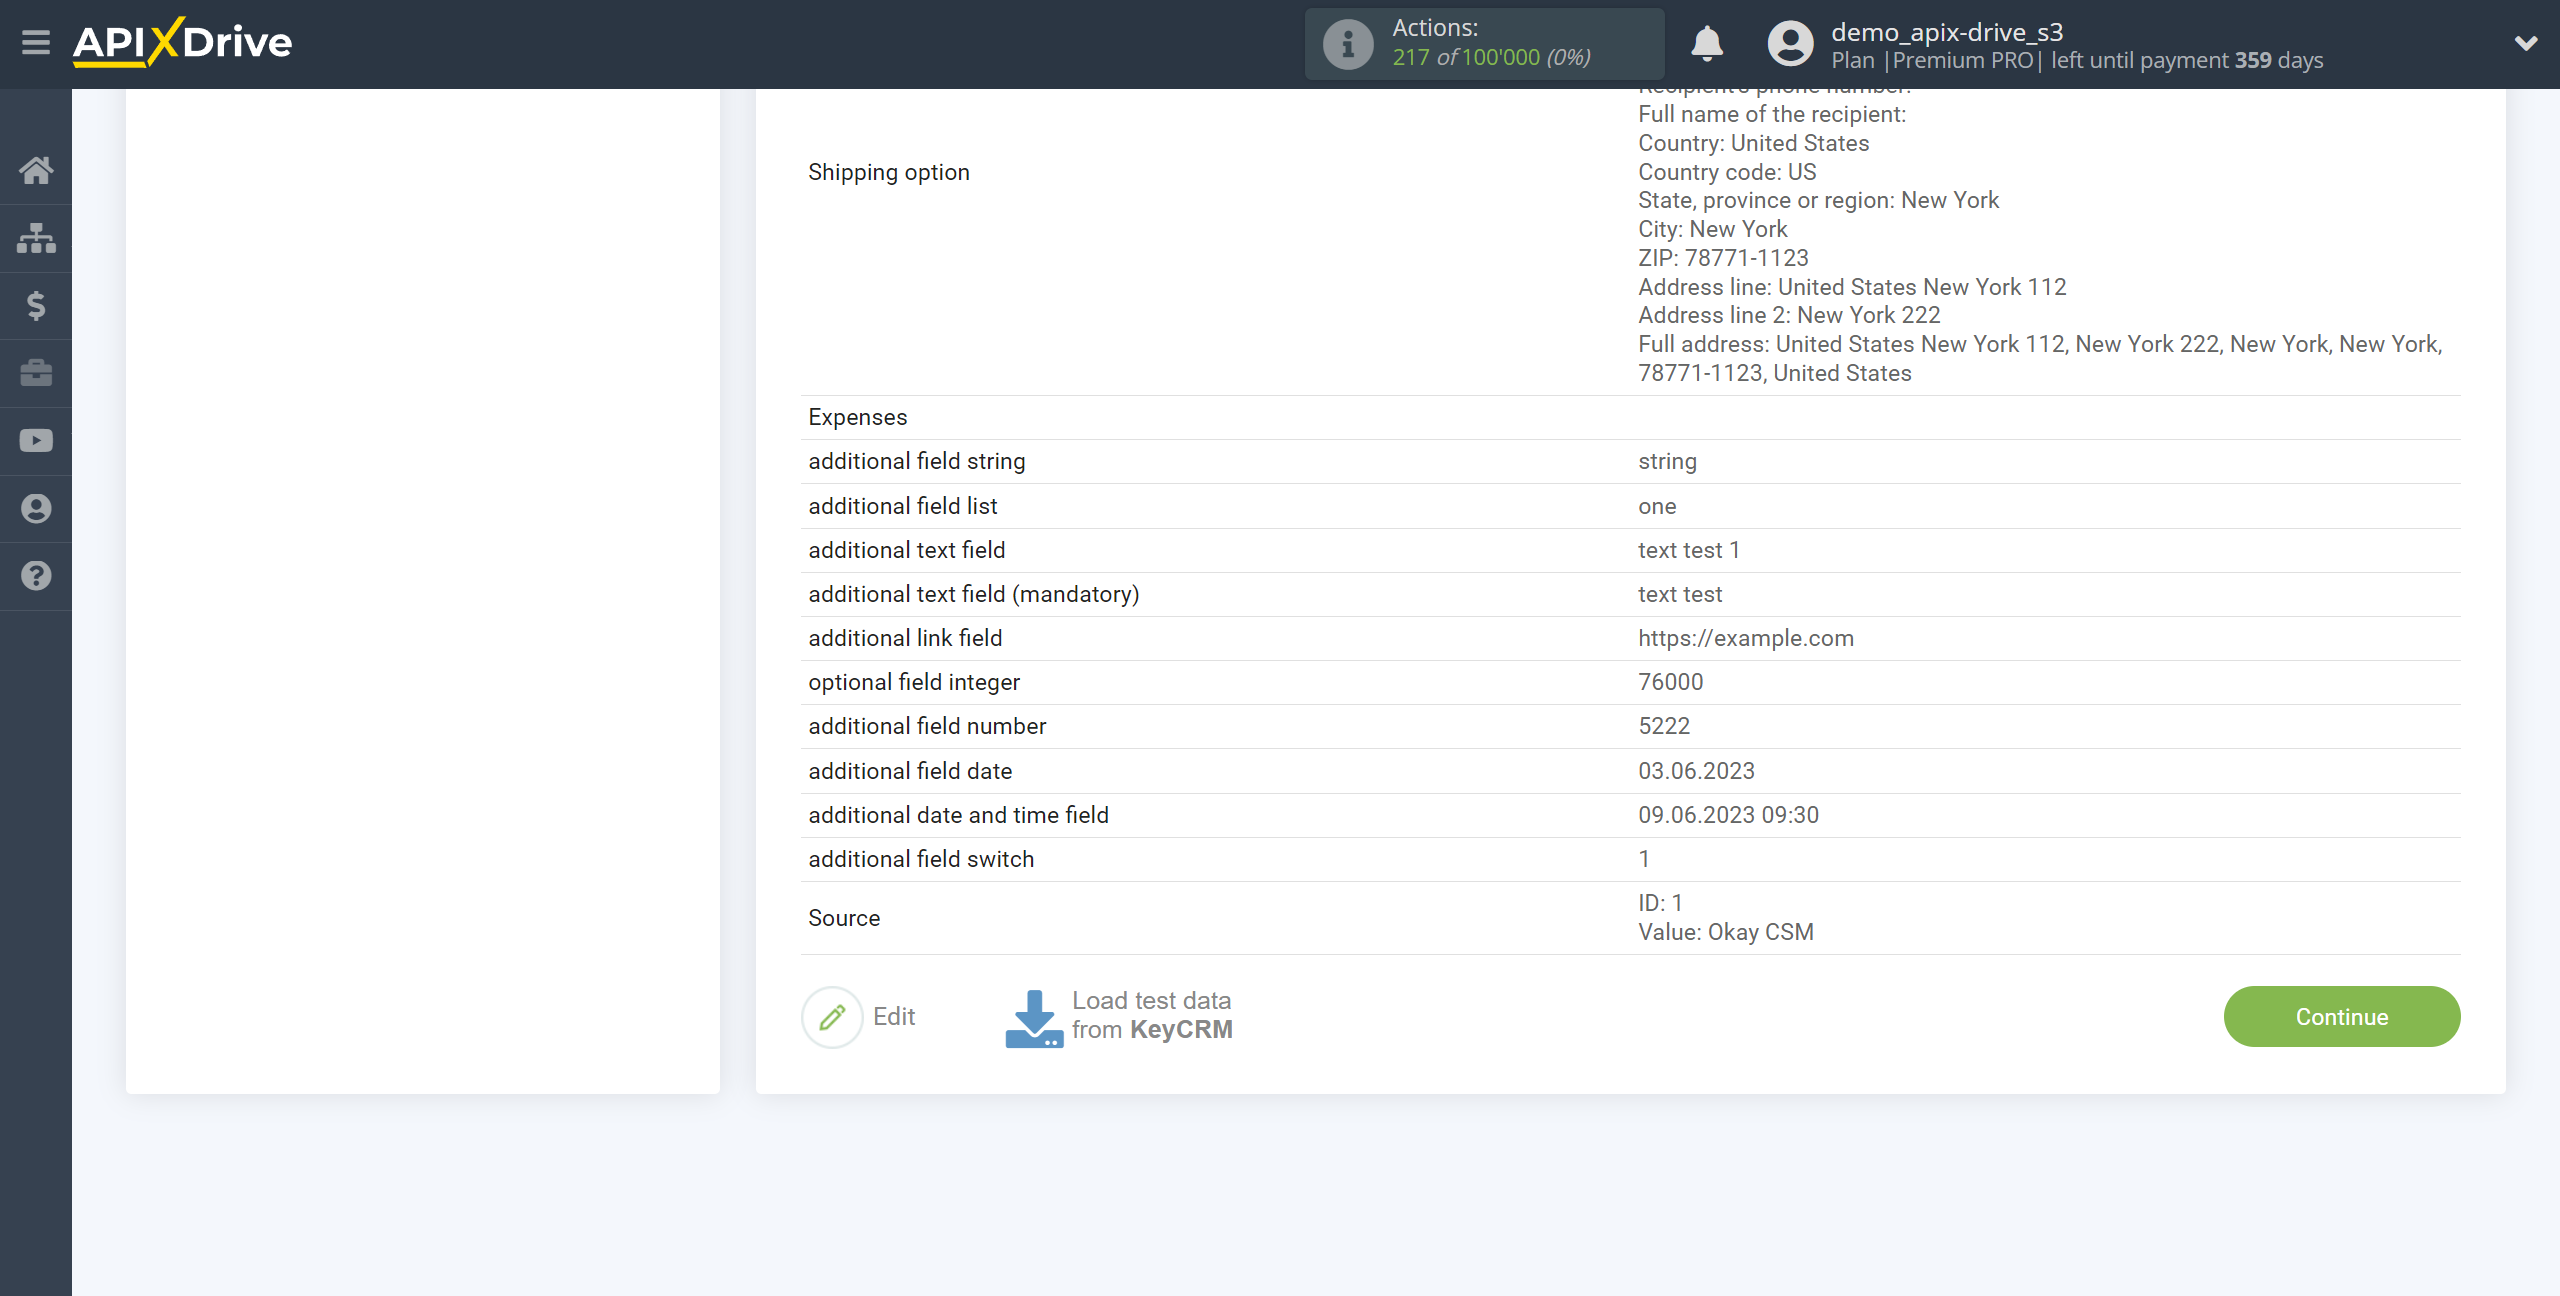The height and width of the screenshot is (1296, 2560).
Task: Go to Home in the sidebar
Action: pyautogui.click(x=36, y=170)
